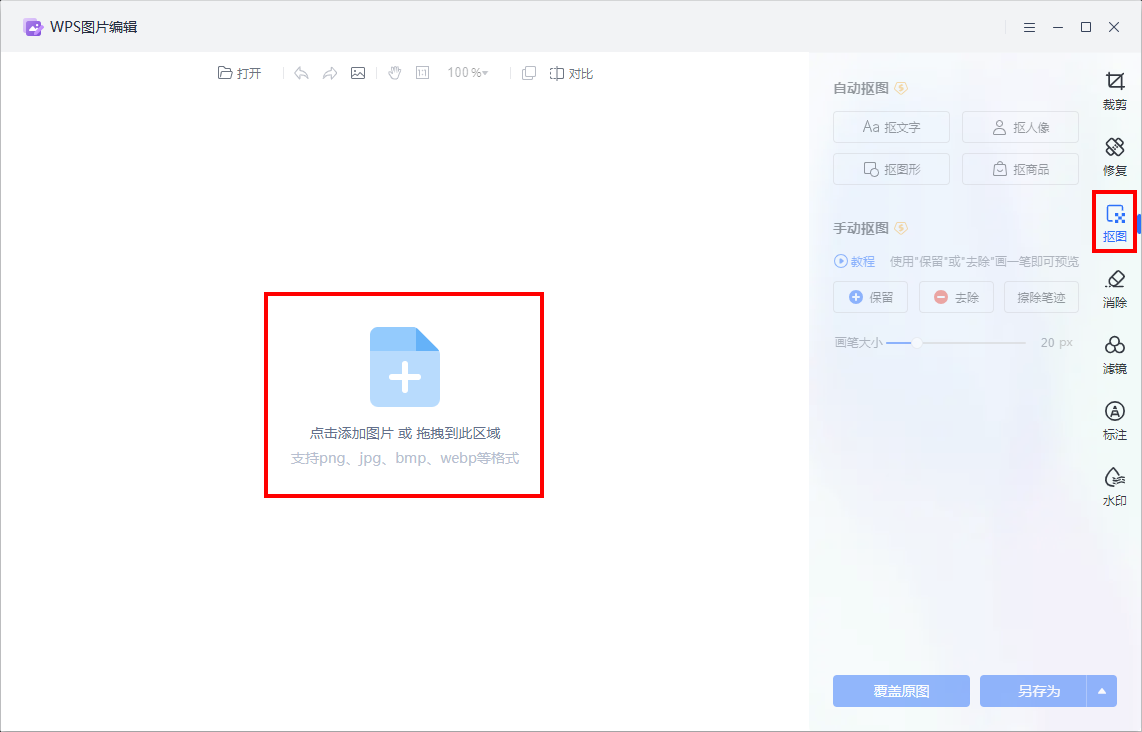Select the 去除 remove brush
The width and height of the screenshot is (1142, 732).
click(956, 297)
